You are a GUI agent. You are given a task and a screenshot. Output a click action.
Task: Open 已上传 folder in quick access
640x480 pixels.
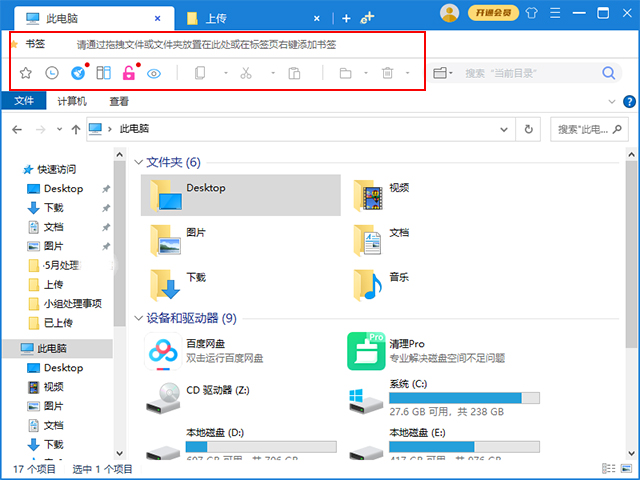coord(51,323)
